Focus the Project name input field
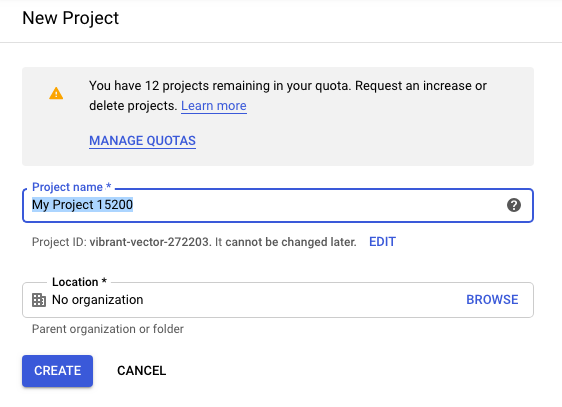The height and width of the screenshot is (407, 562). [x=278, y=205]
